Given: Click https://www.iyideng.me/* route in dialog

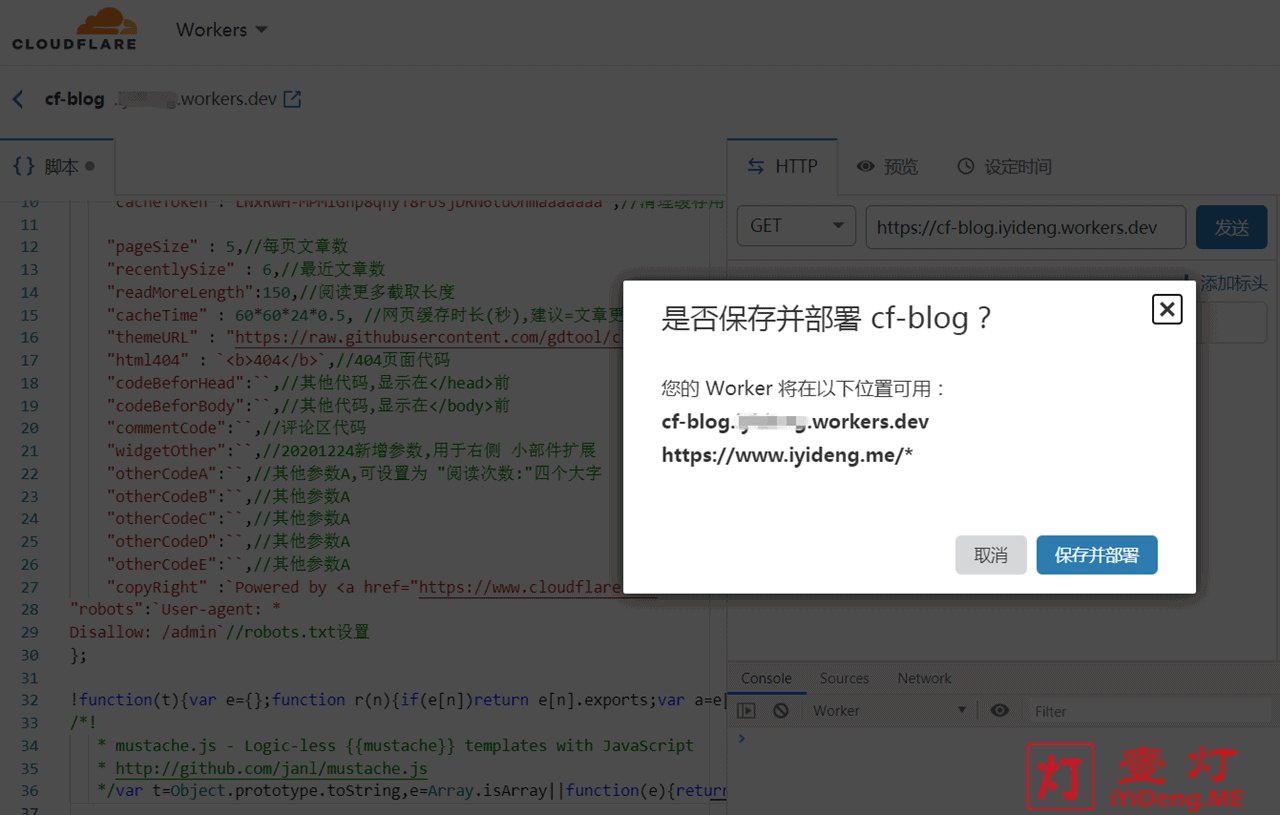Looking at the screenshot, I should point(787,456).
